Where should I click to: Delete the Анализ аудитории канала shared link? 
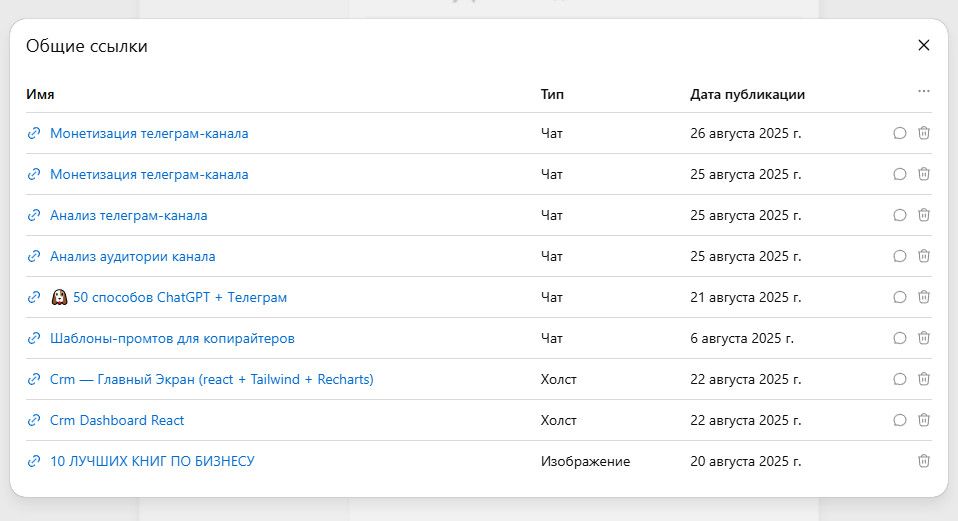point(924,256)
